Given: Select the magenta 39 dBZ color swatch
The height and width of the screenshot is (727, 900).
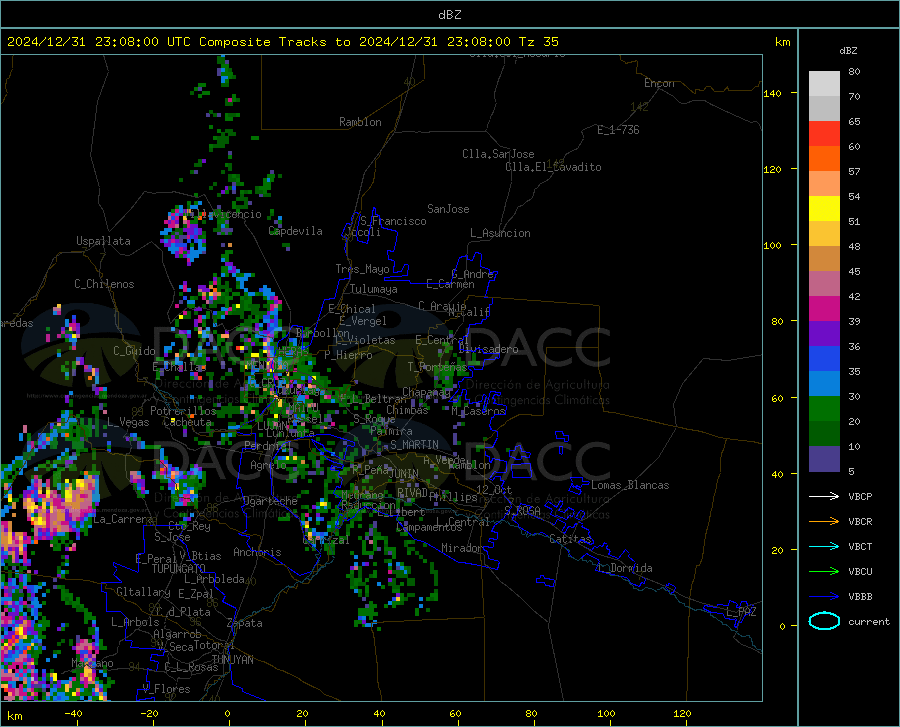Looking at the screenshot, I should 824,309.
